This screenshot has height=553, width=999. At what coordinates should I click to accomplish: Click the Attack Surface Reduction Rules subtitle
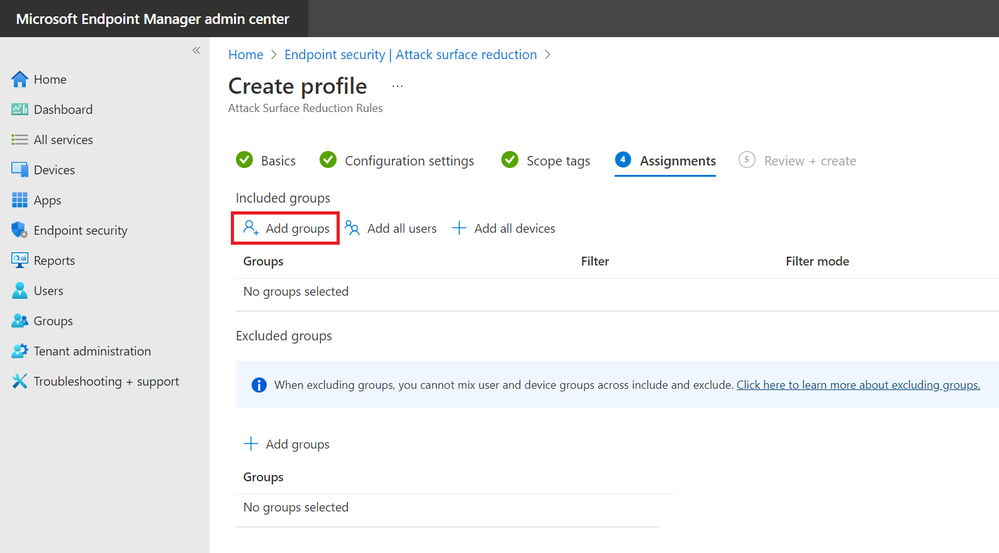coord(305,108)
